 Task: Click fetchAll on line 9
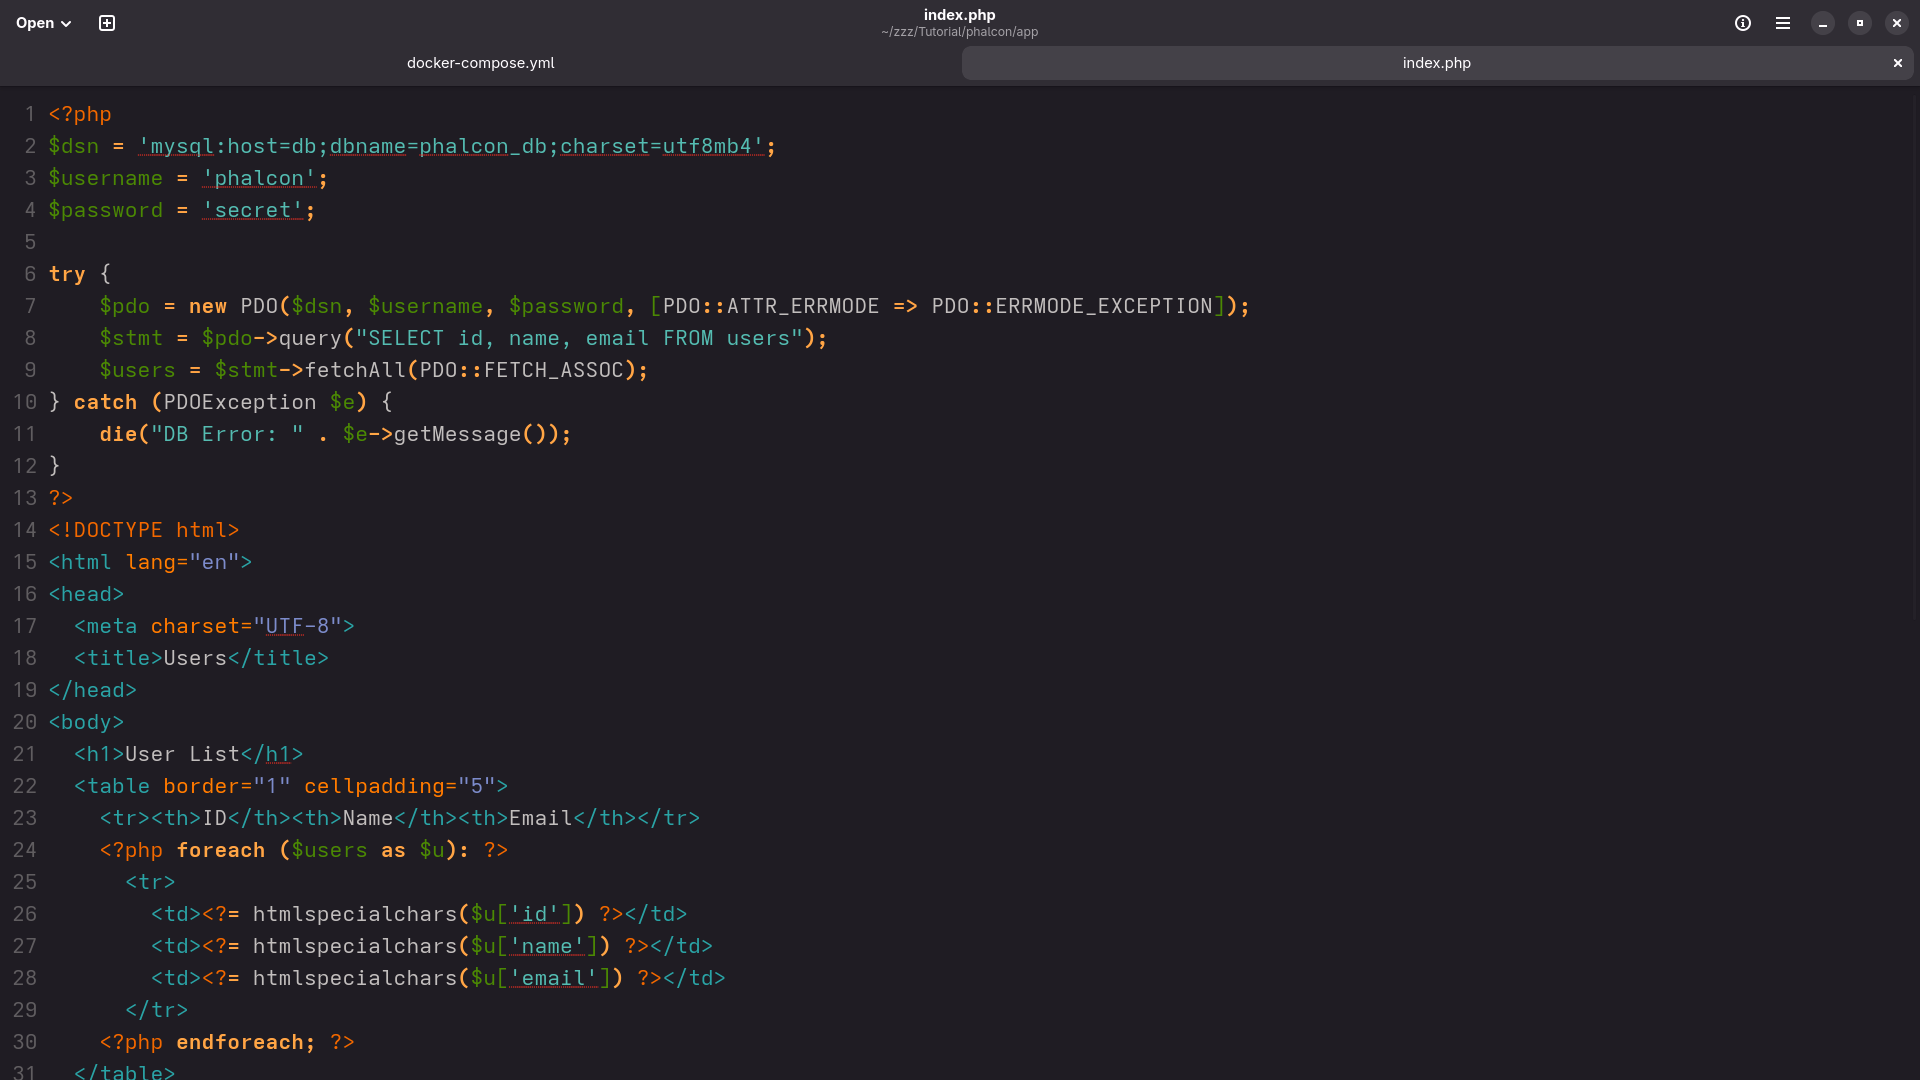click(355, 370)
